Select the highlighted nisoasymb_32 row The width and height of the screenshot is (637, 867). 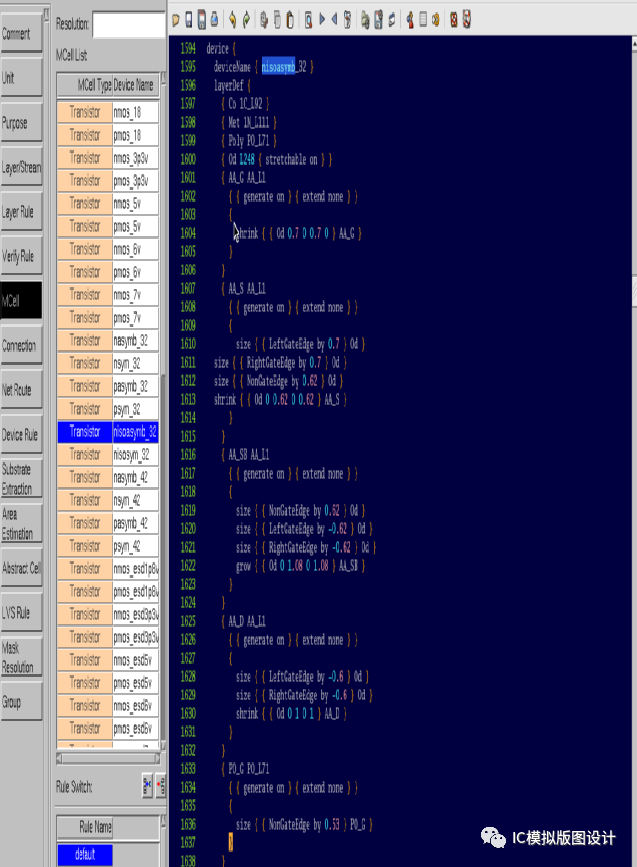point(108,432)
